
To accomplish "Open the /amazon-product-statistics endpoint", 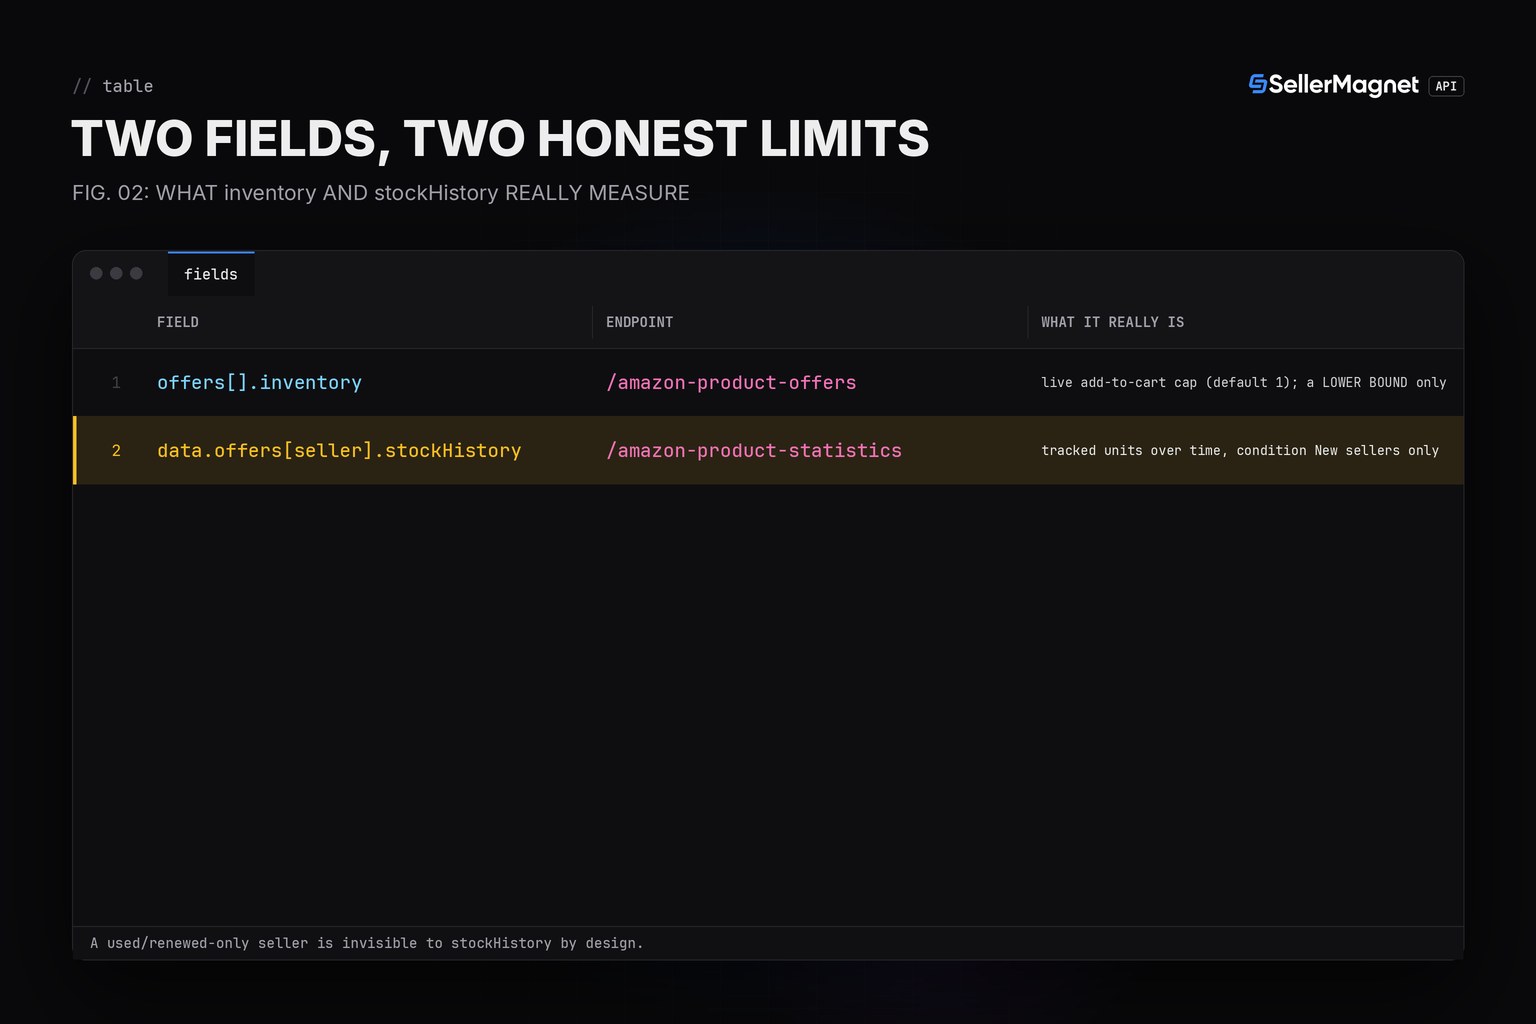I will (754, 451).
